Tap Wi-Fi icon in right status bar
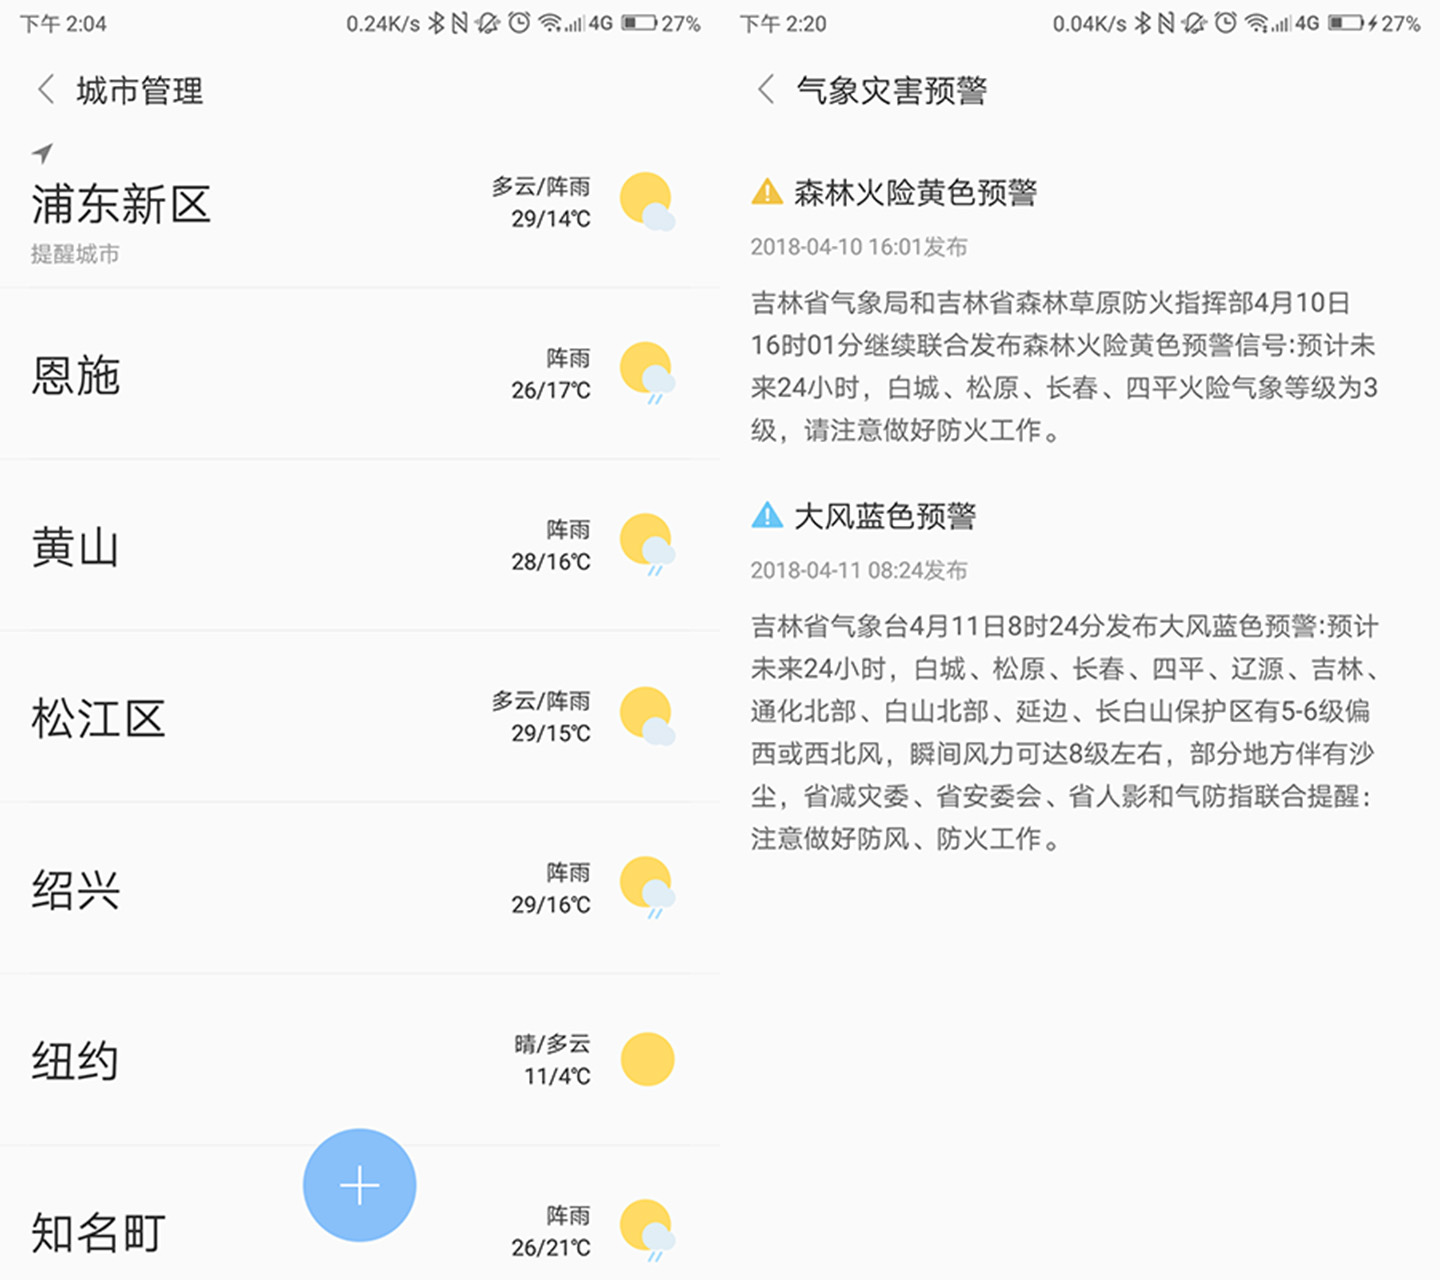 (x=1256, y=23)
